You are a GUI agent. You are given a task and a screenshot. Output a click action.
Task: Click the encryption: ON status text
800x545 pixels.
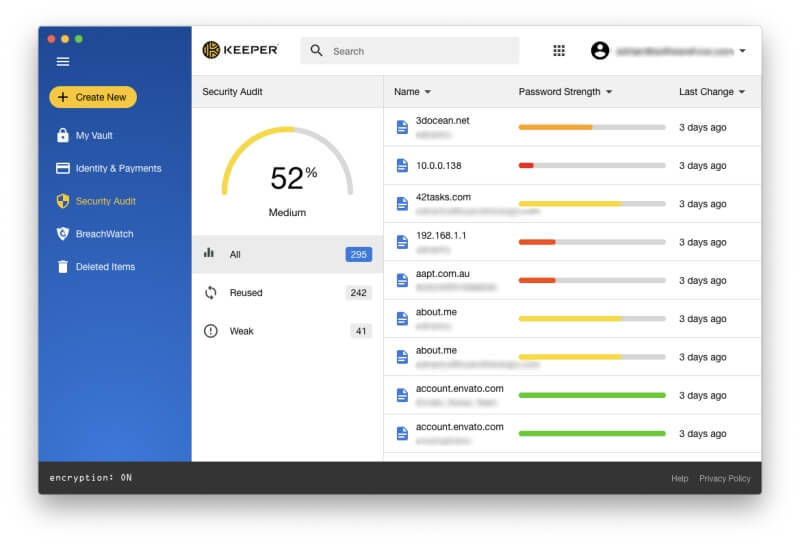91,478
